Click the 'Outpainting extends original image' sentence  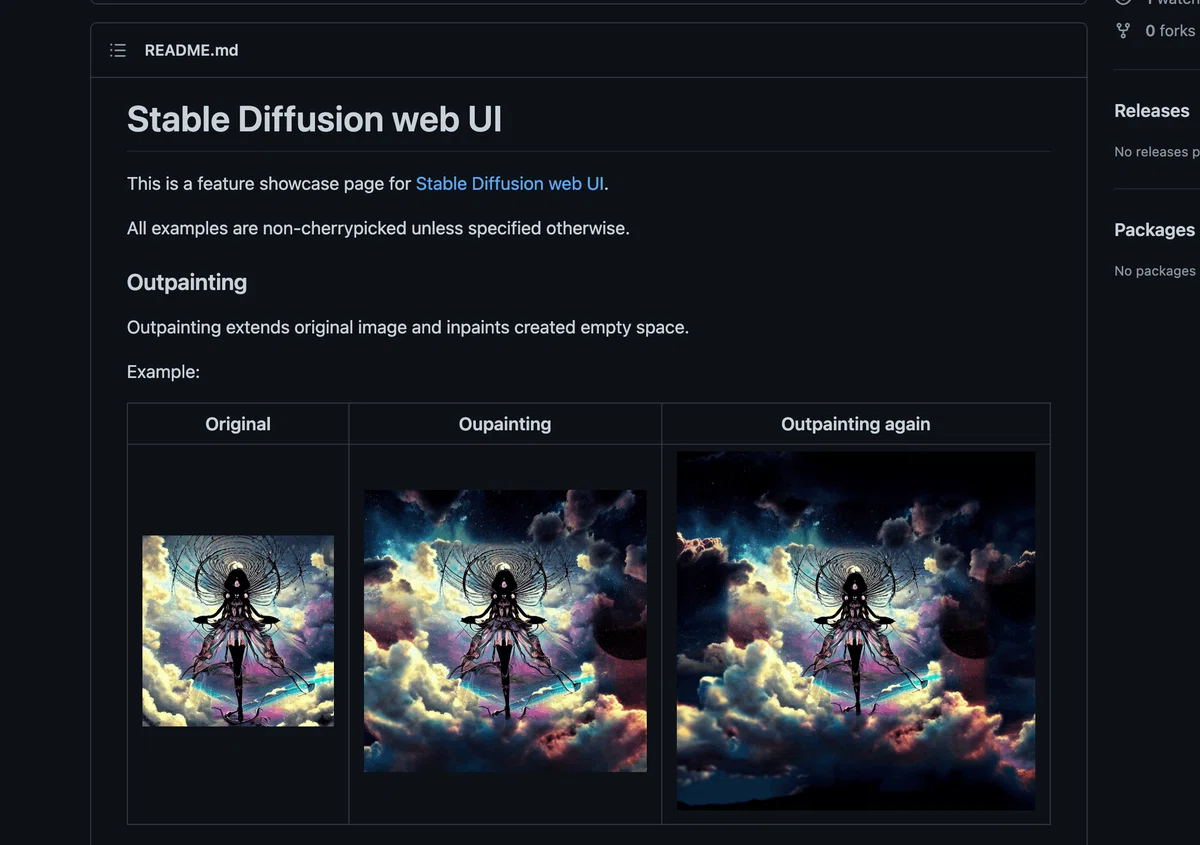point(408,328)
